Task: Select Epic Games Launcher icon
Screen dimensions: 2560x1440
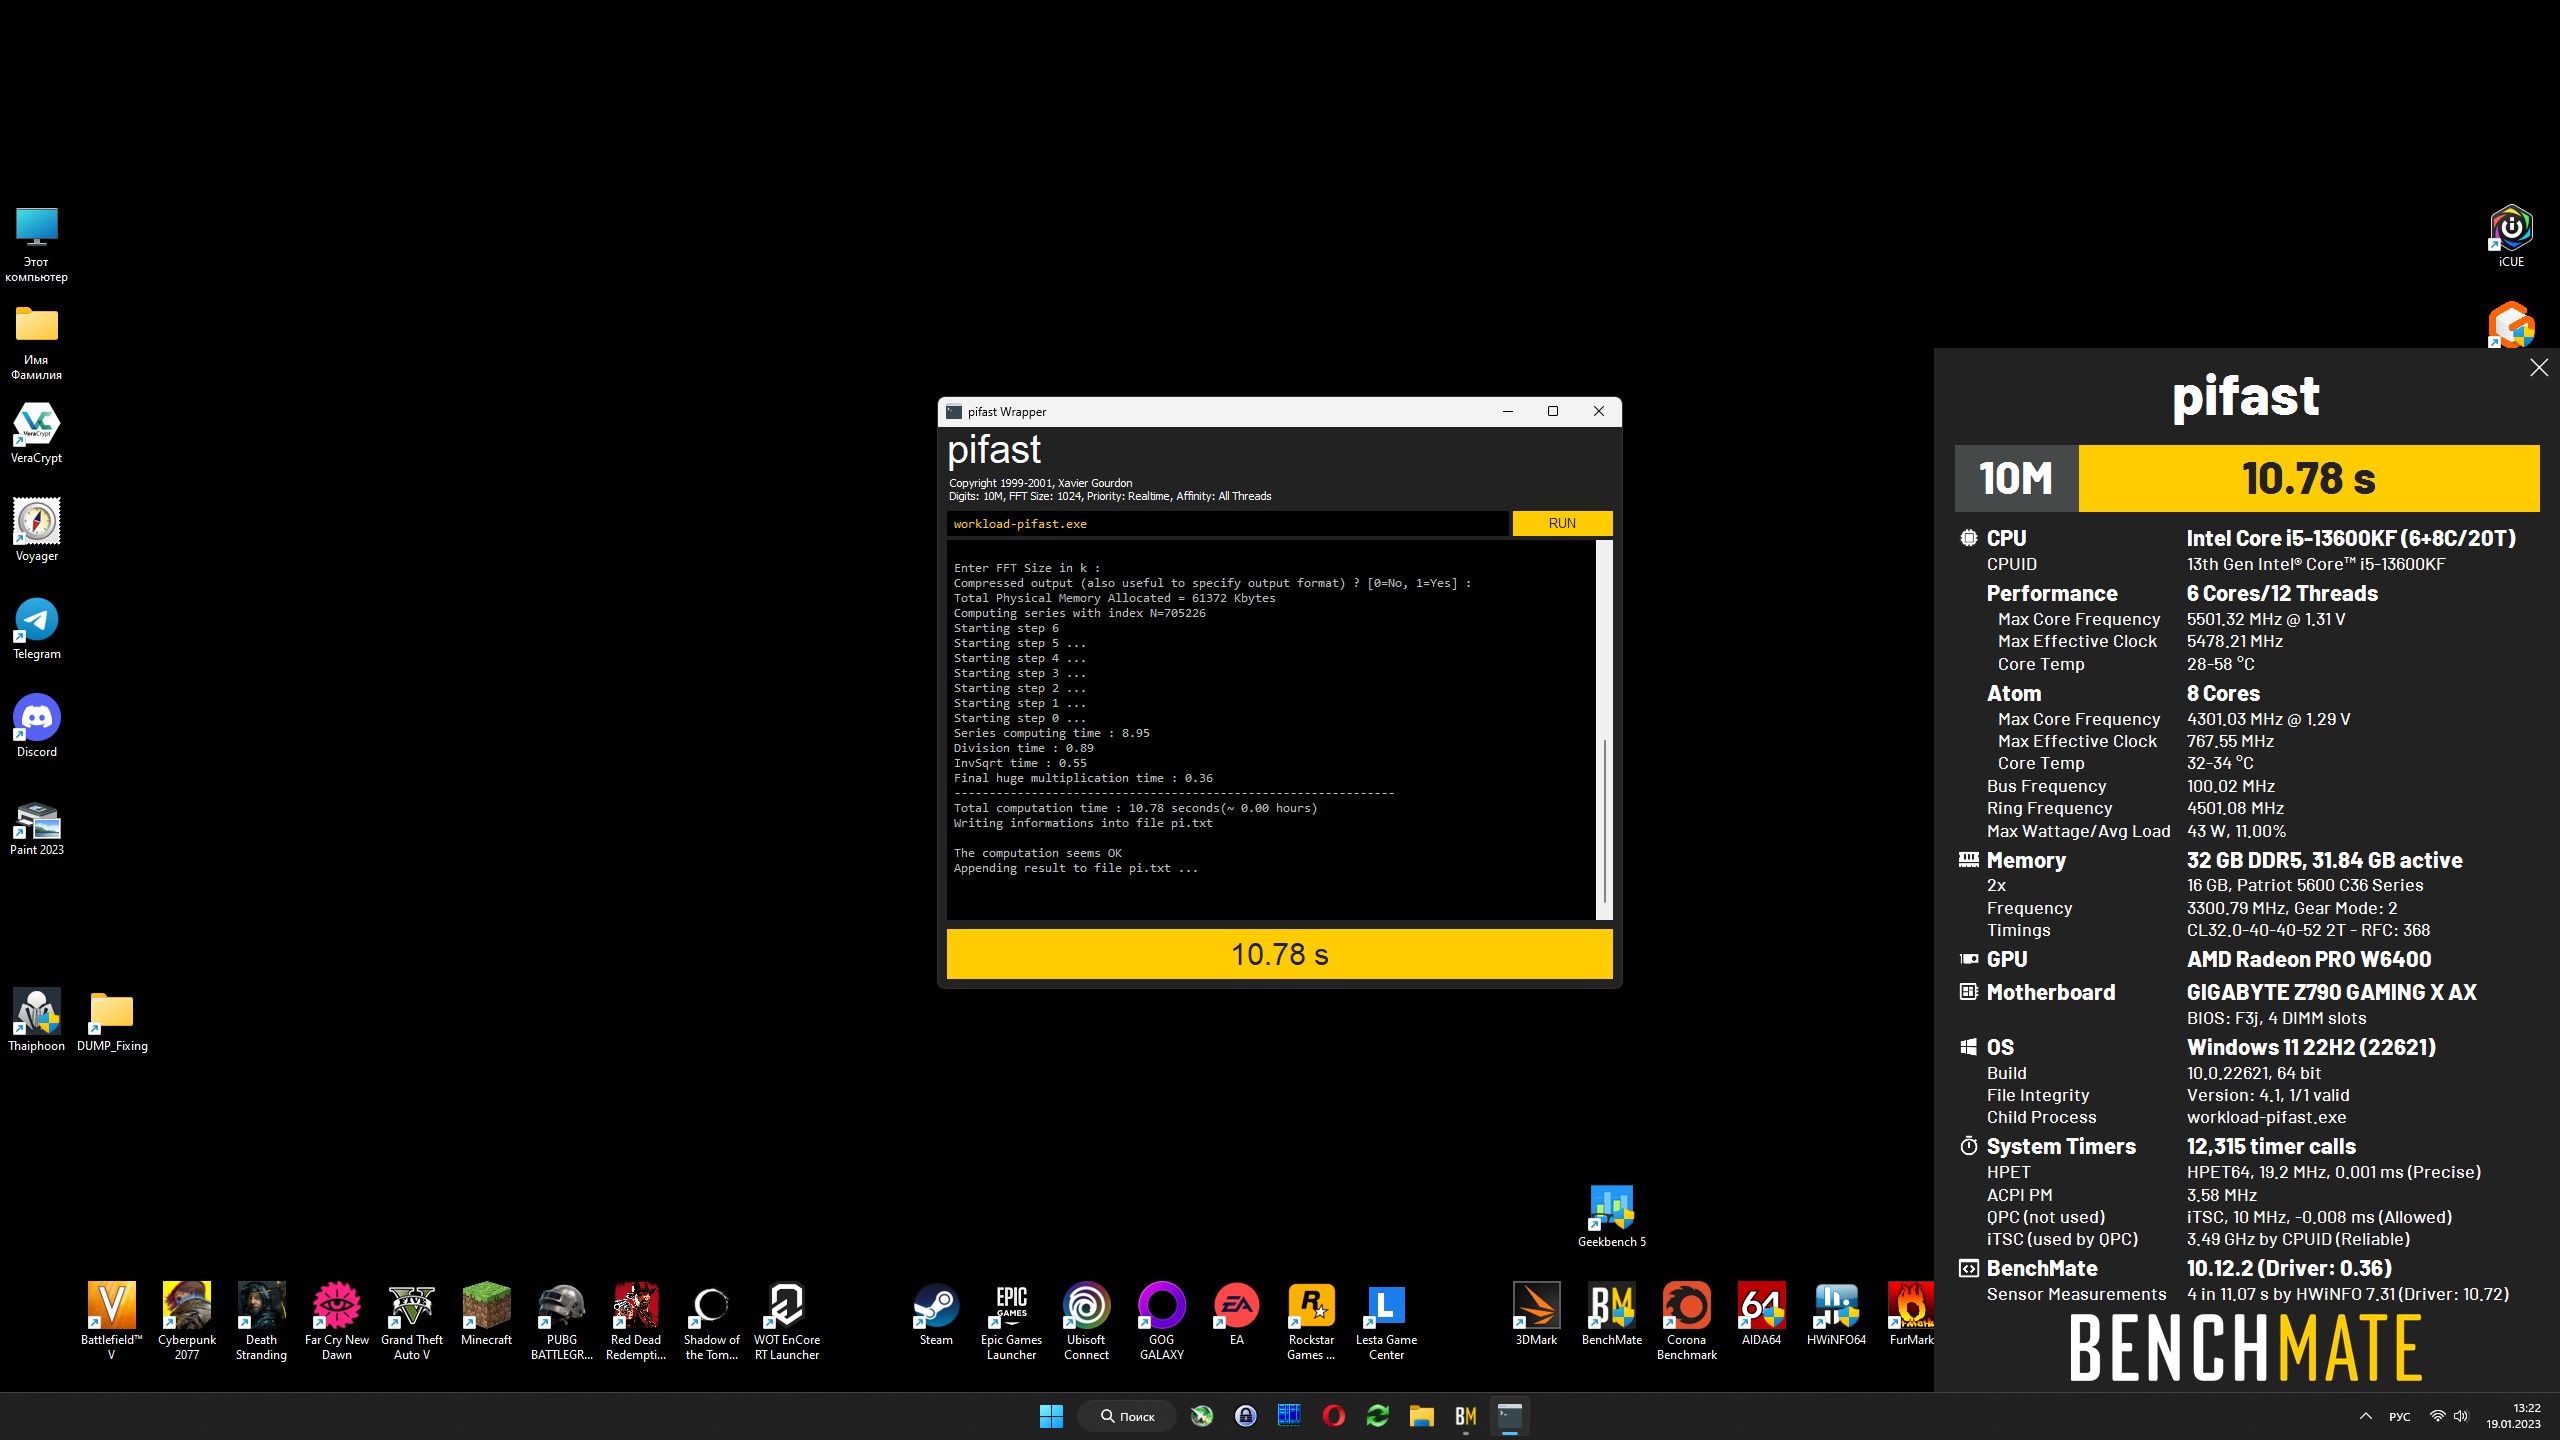Action: (x=1012, y=1322)
